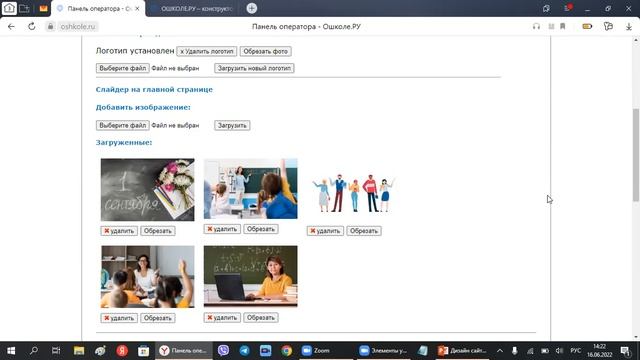This screenshot has height=360, width=640.
Task: Choose slider image file with second Выберите файл
Action: [x=122, y=125]
